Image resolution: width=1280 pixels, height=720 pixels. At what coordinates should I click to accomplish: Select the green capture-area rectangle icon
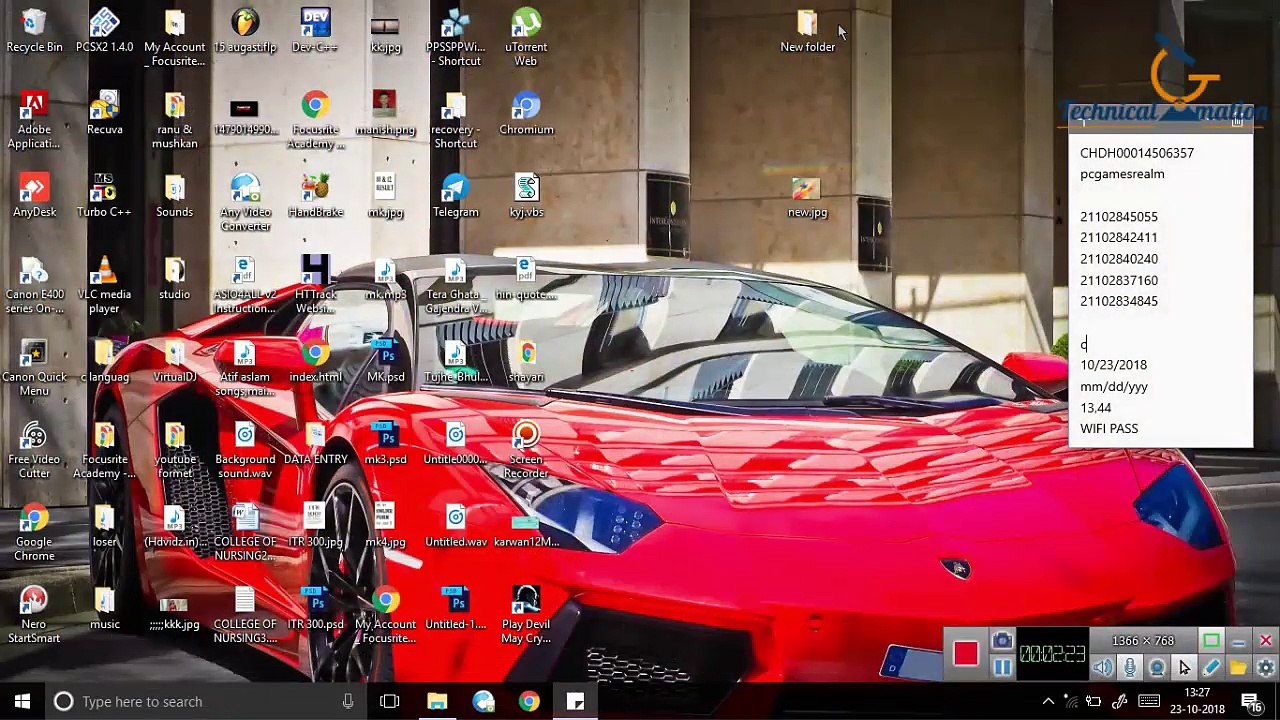(1211, 641)
